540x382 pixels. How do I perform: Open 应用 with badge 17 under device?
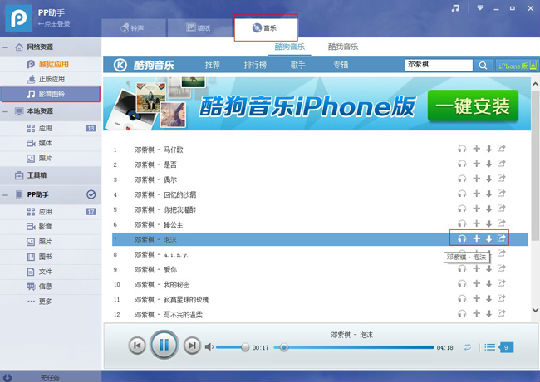(50, 211)
